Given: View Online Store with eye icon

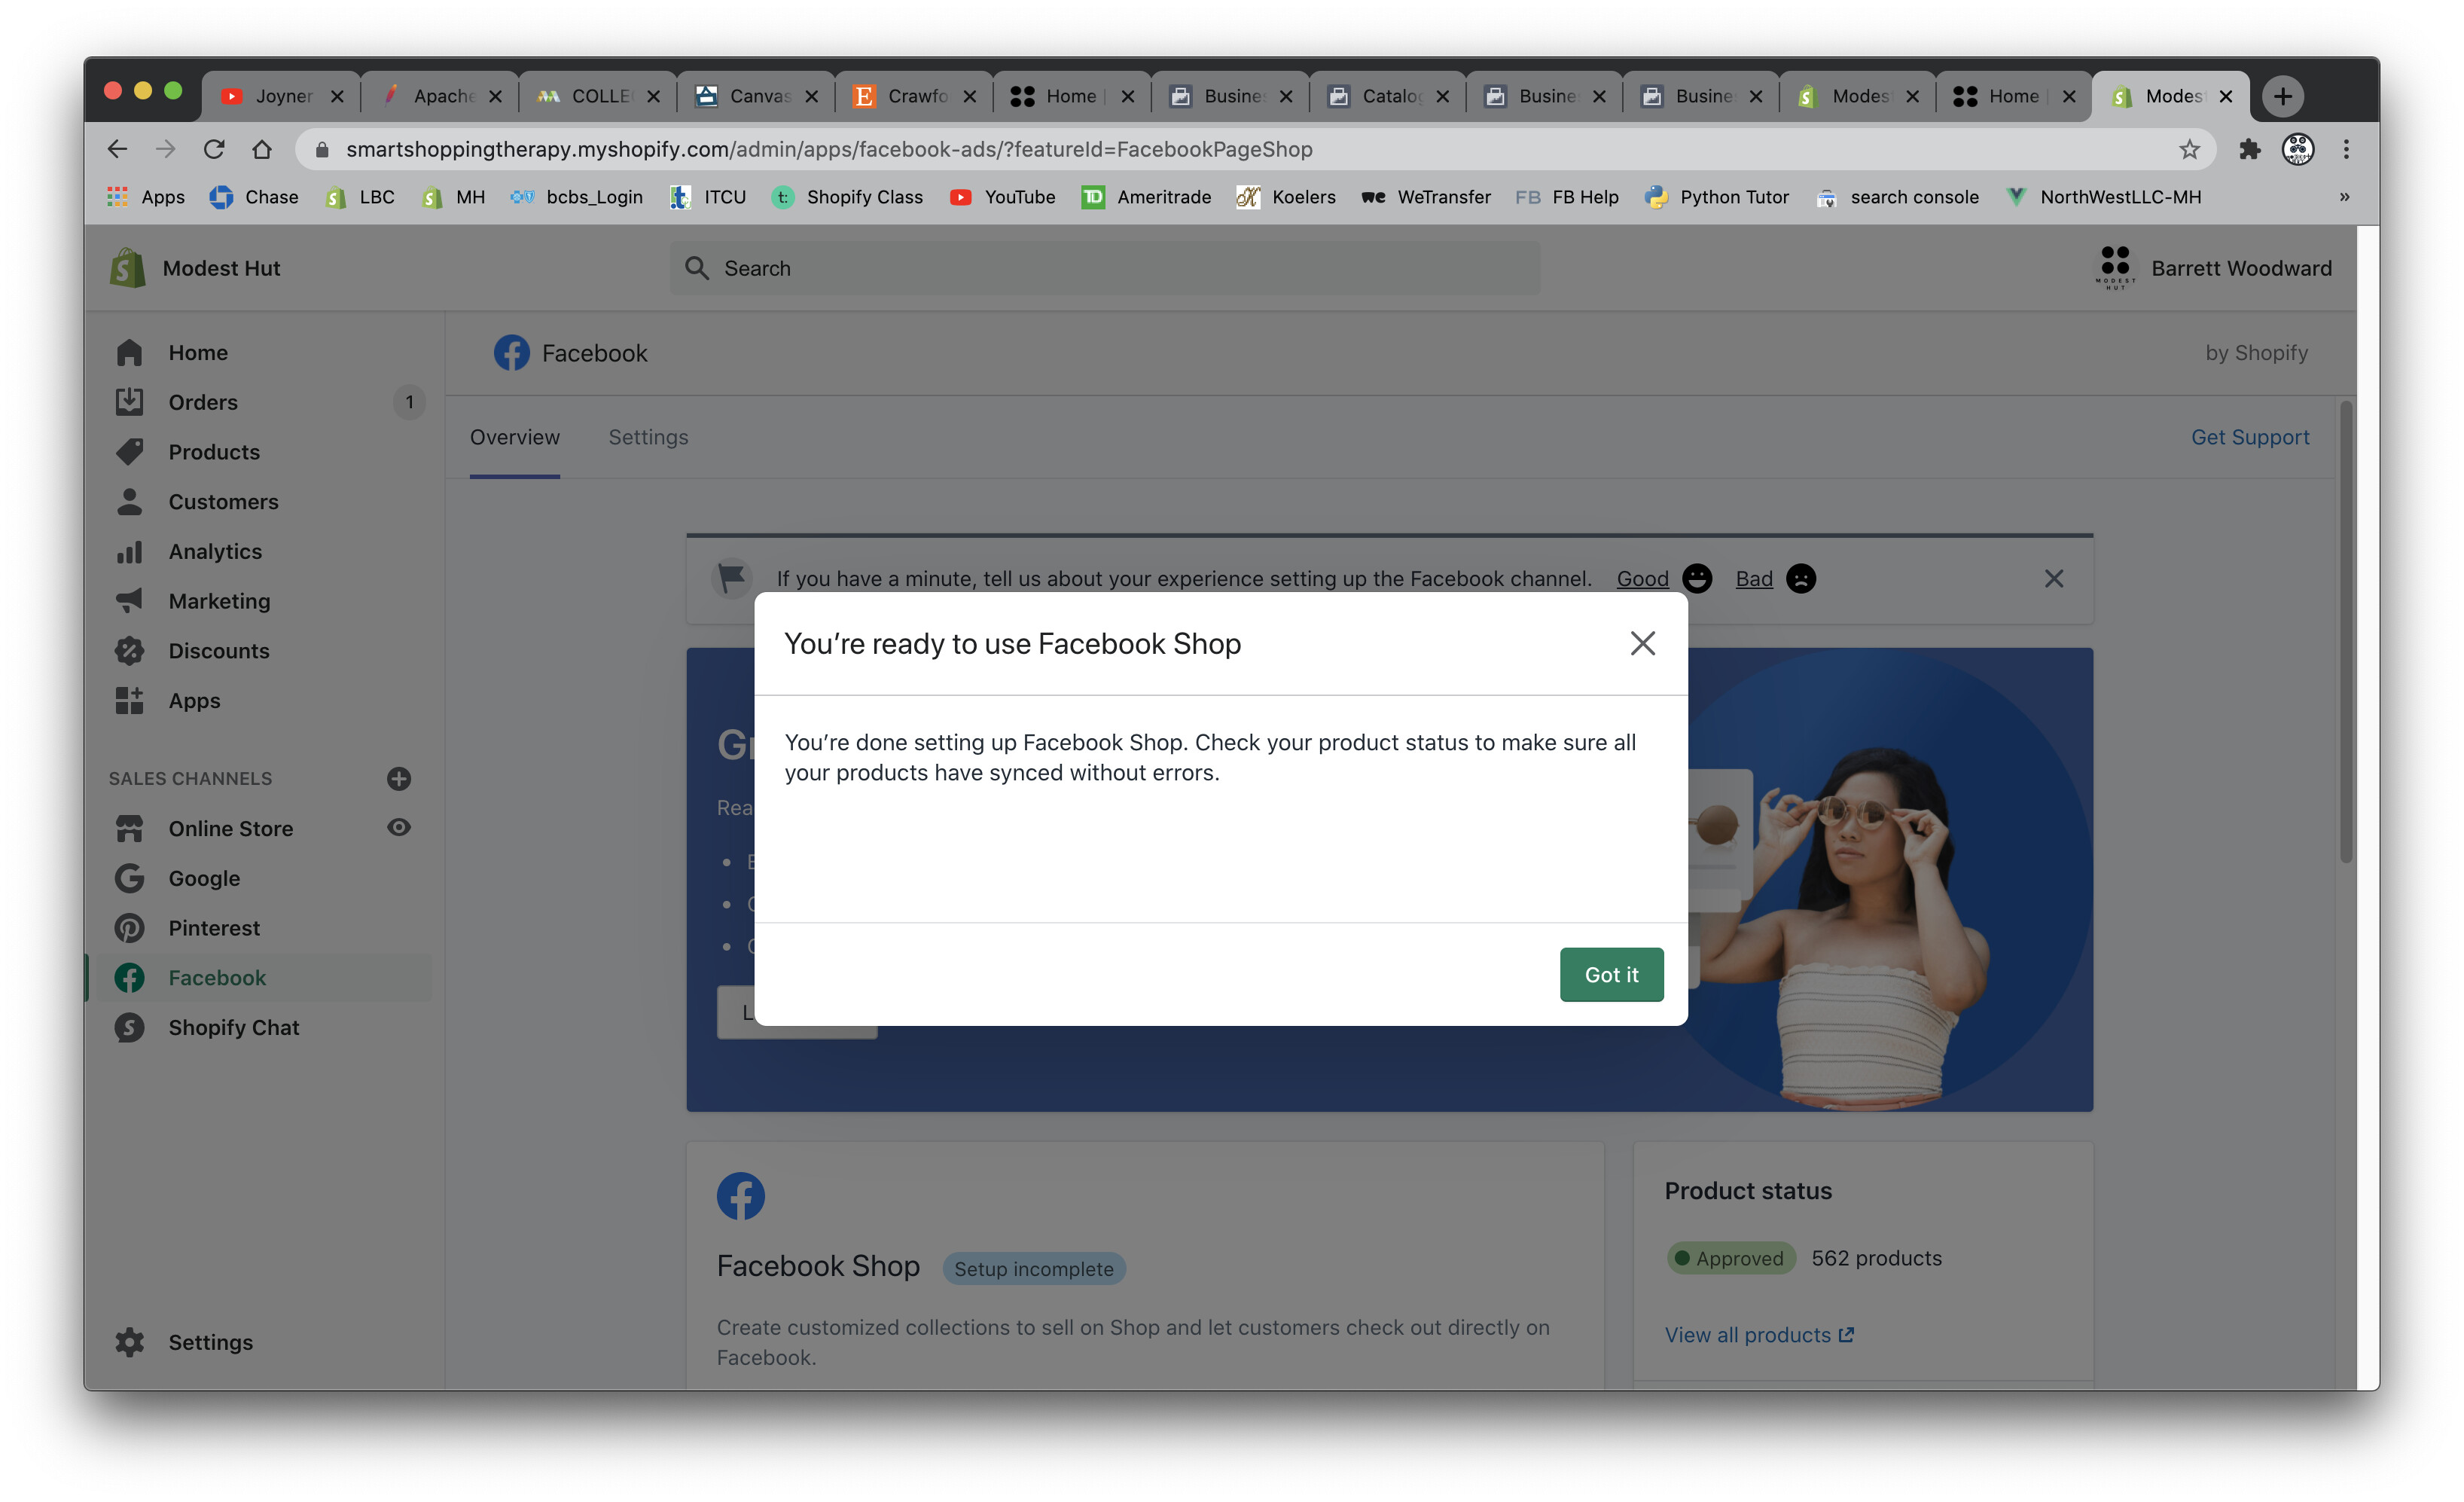Looking at the screenshot, I should [x=398, y=828].
